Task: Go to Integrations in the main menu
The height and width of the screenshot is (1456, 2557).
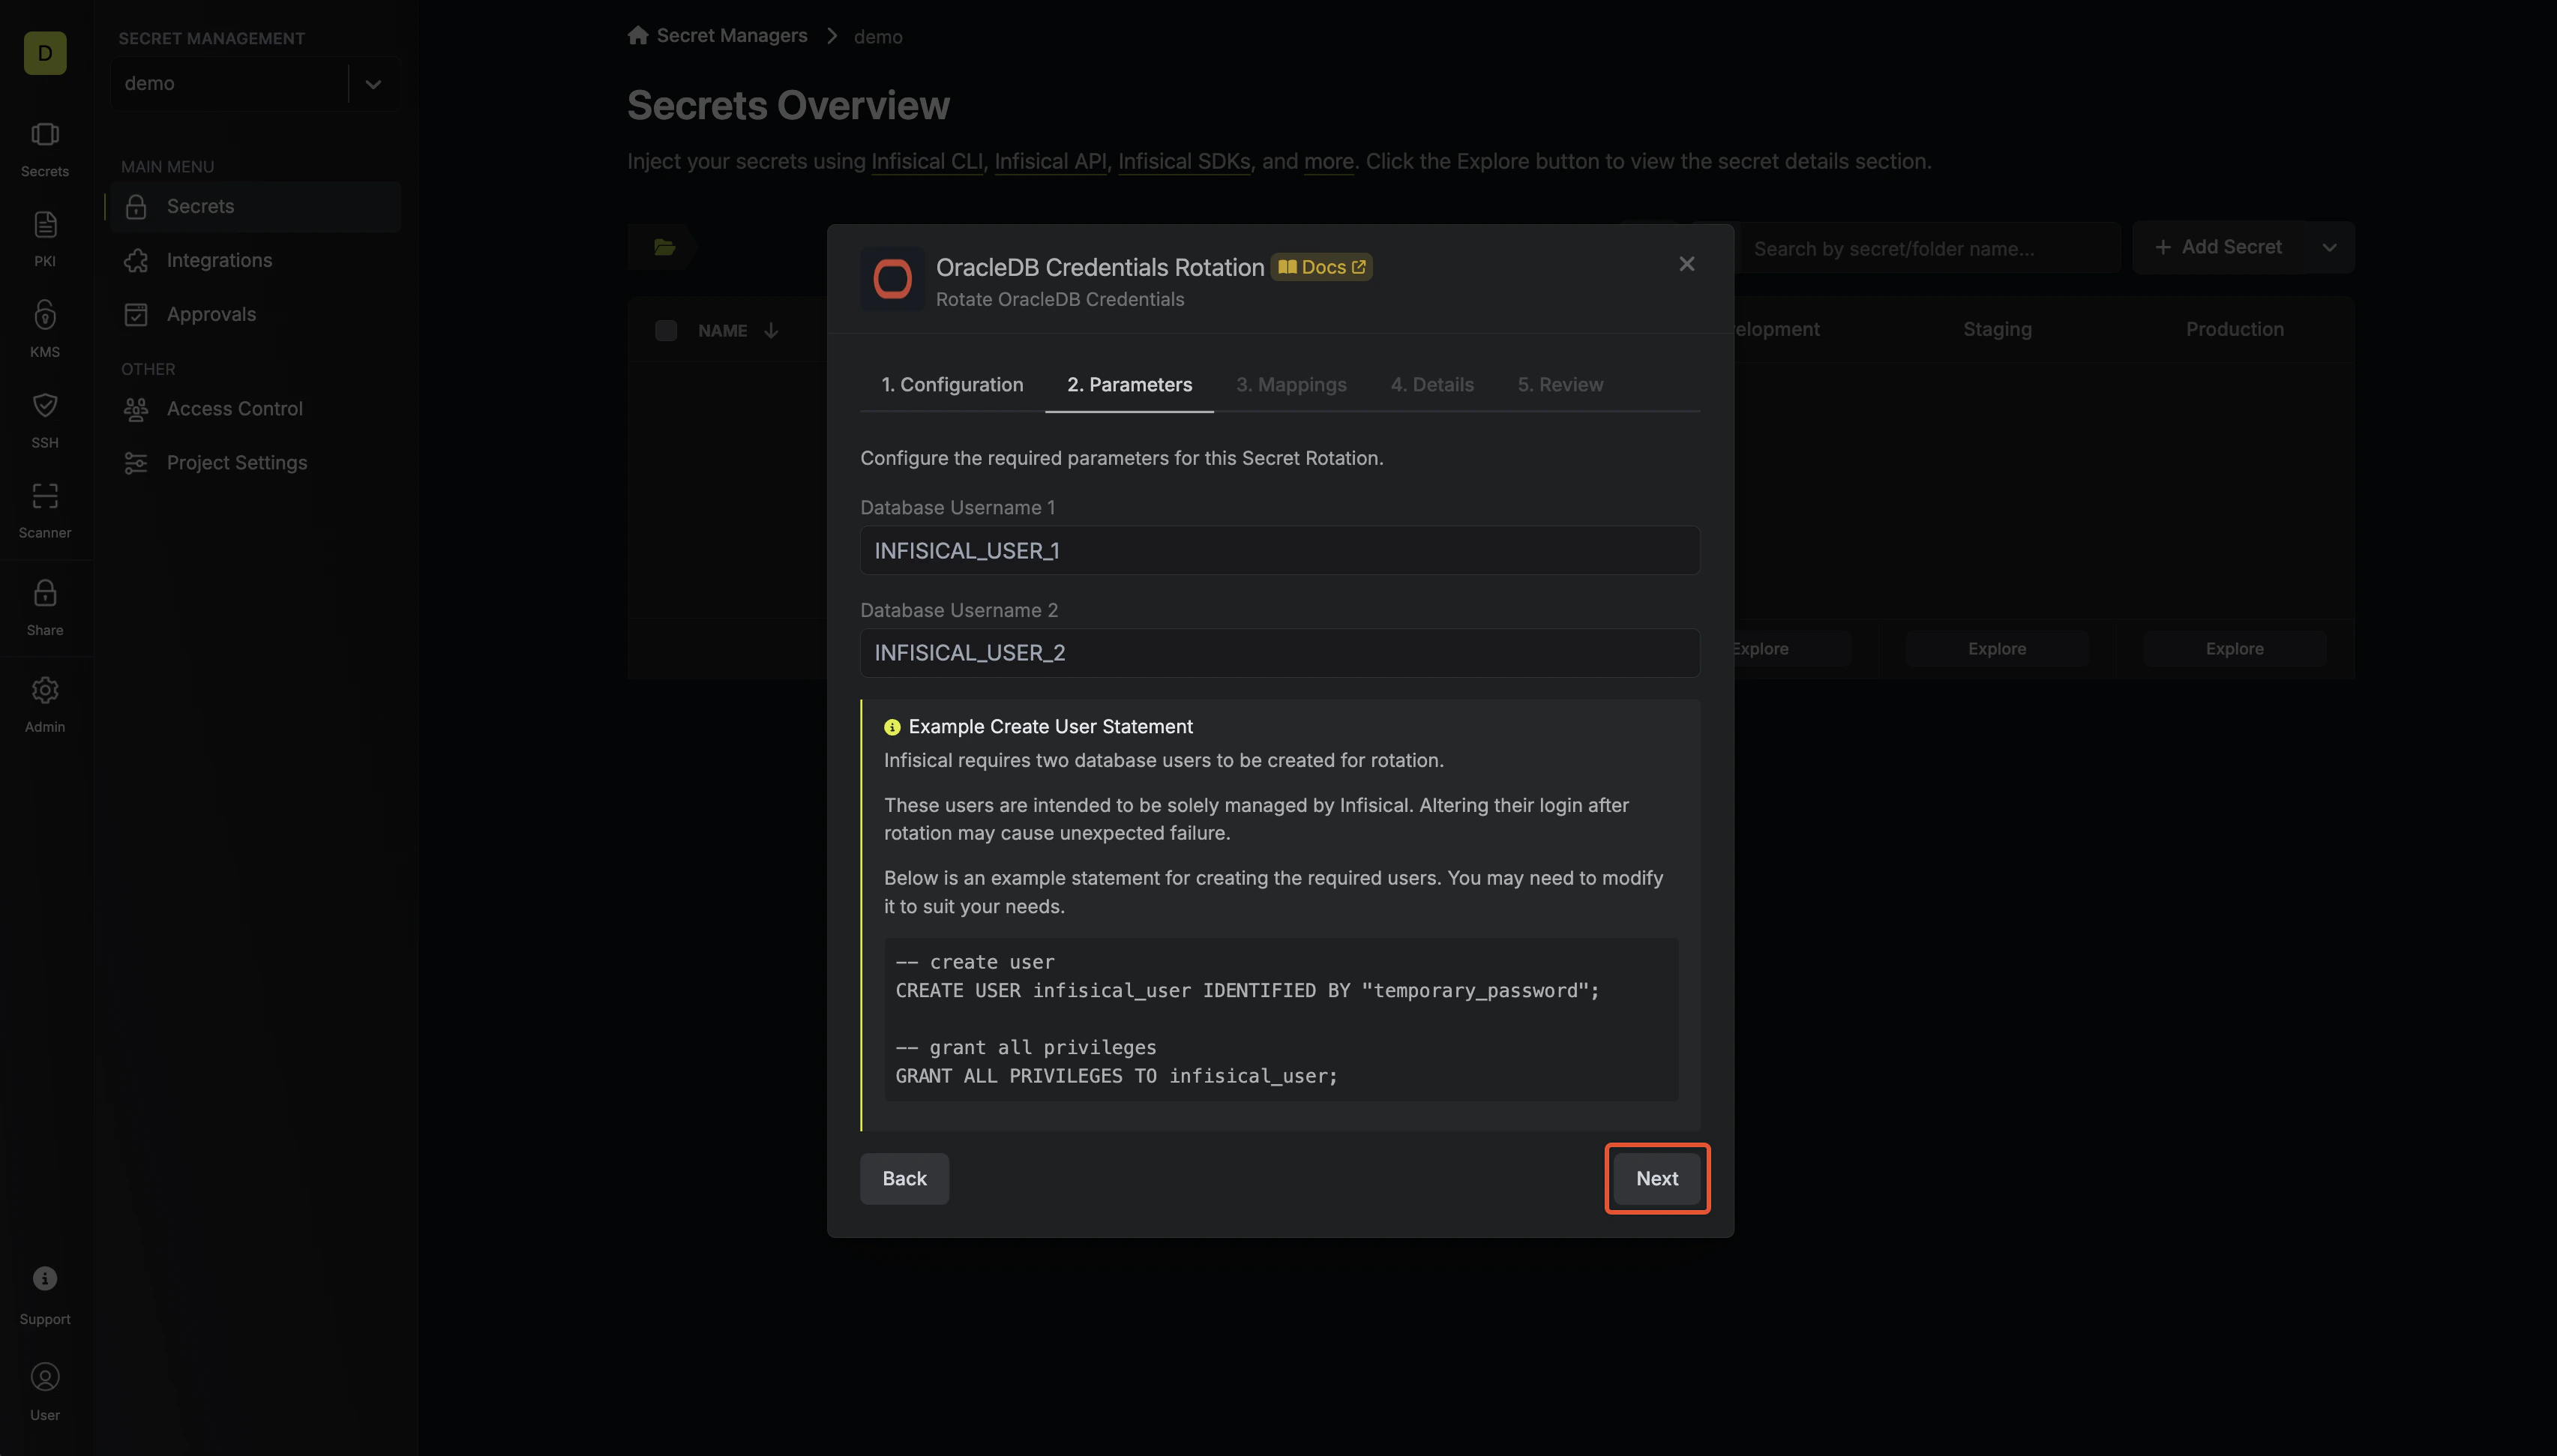Action: click(255, 261)
